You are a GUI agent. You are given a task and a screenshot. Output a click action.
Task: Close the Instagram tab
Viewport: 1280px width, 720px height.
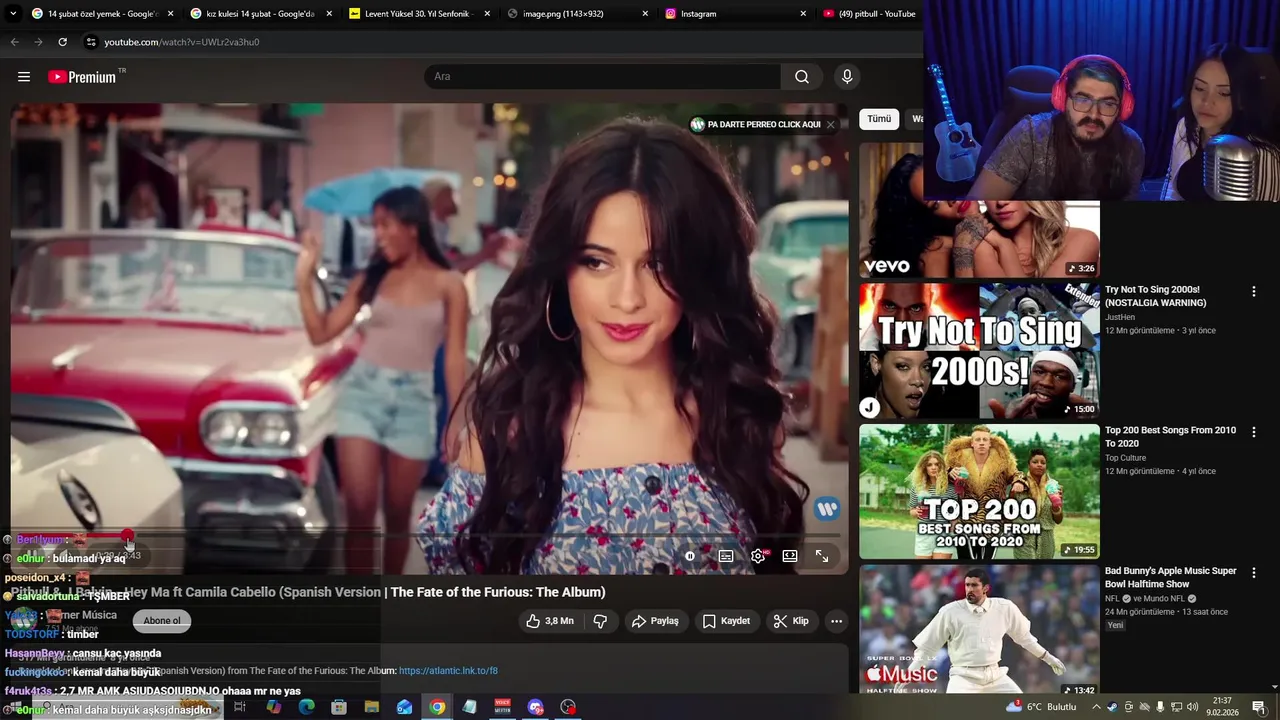pyautogui.click(x=803, y=14)
